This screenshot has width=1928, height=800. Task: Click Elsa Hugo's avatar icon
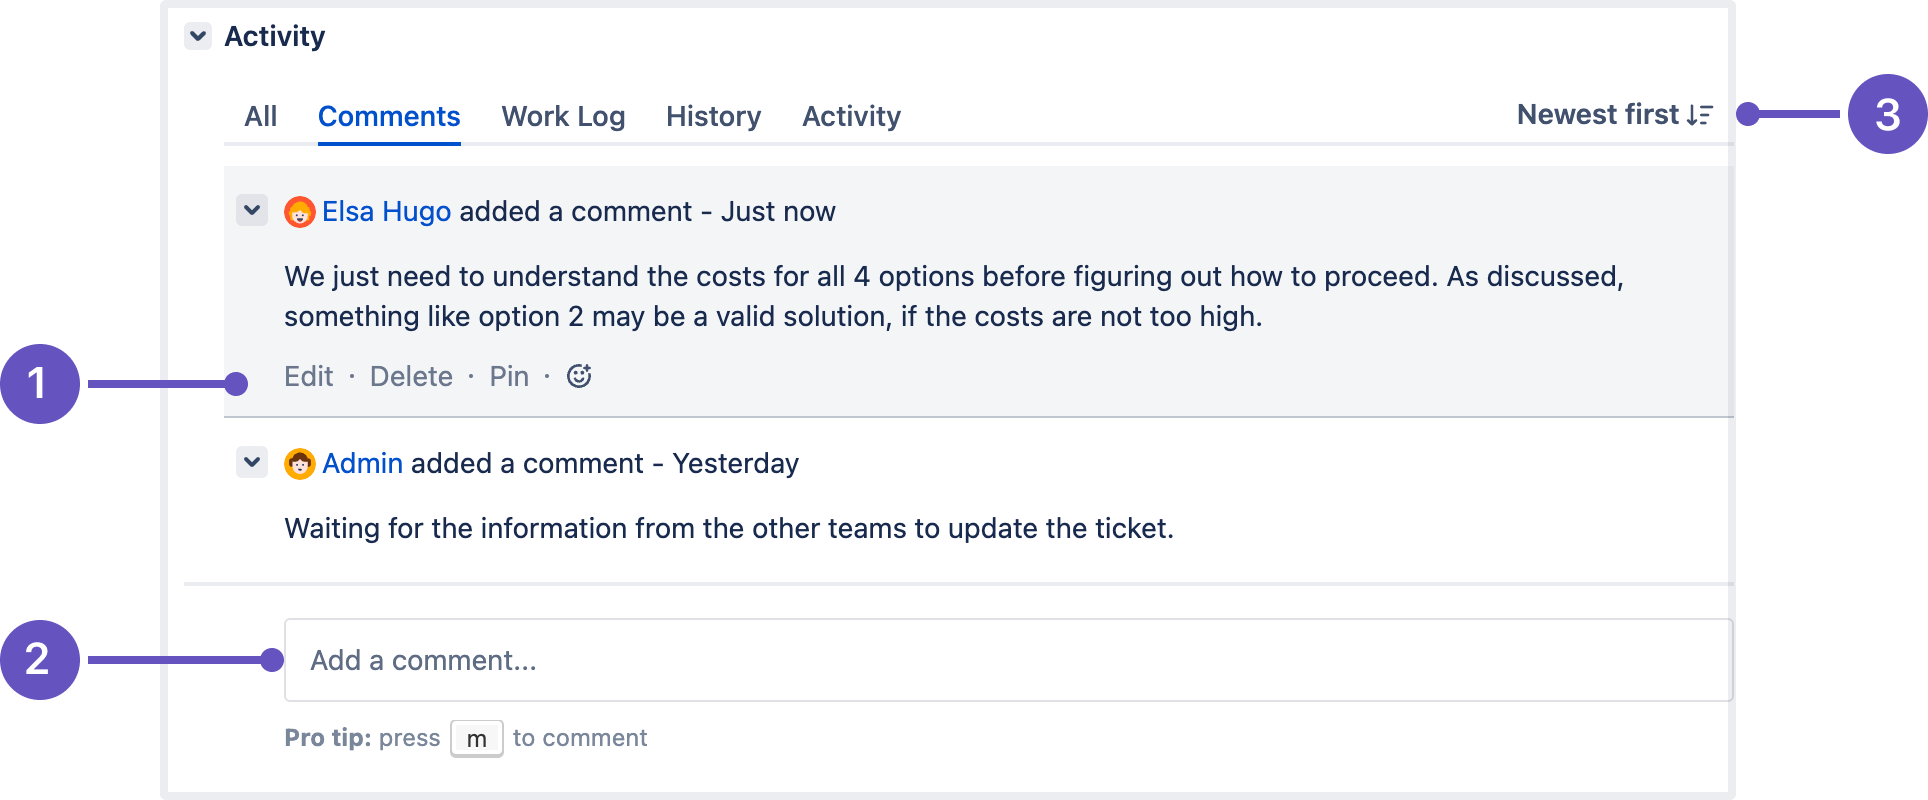pos(300,212)
